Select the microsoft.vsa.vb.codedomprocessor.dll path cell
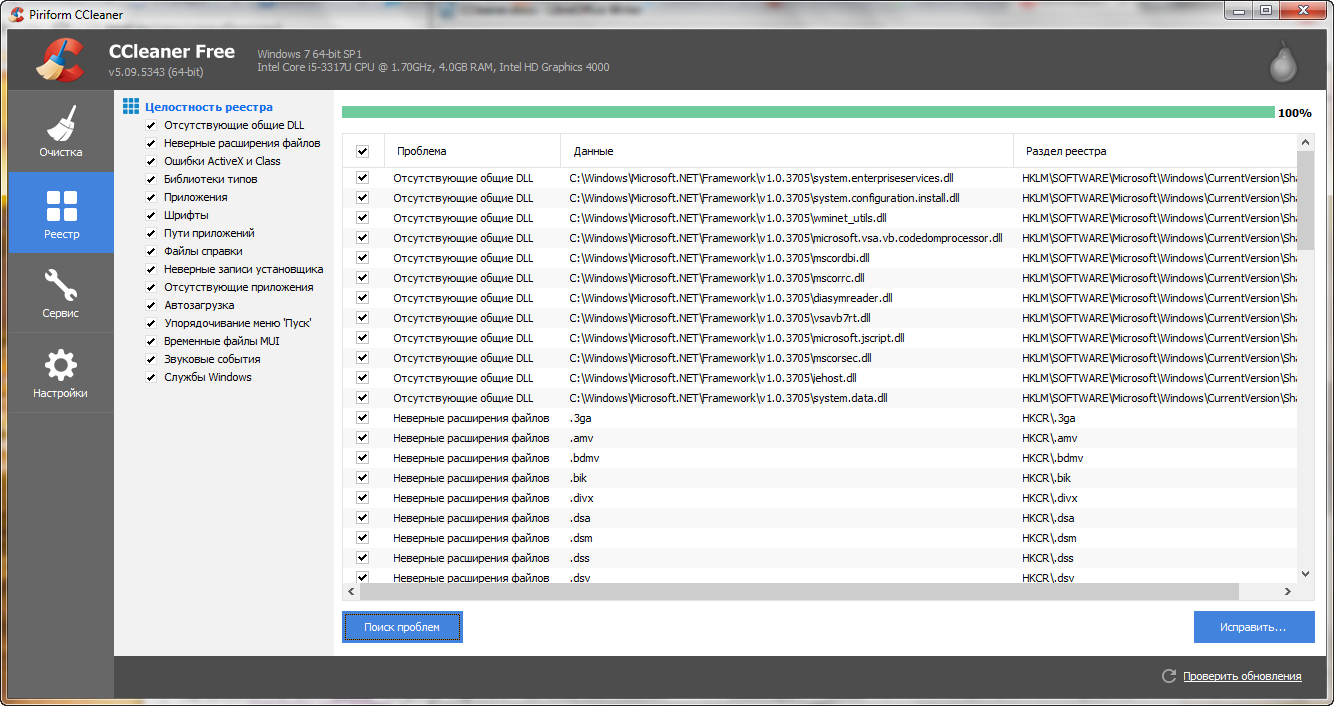Image resolution: width=1334 pixels, height=706 pixels. pyautogui.click(x=786, y=238)
